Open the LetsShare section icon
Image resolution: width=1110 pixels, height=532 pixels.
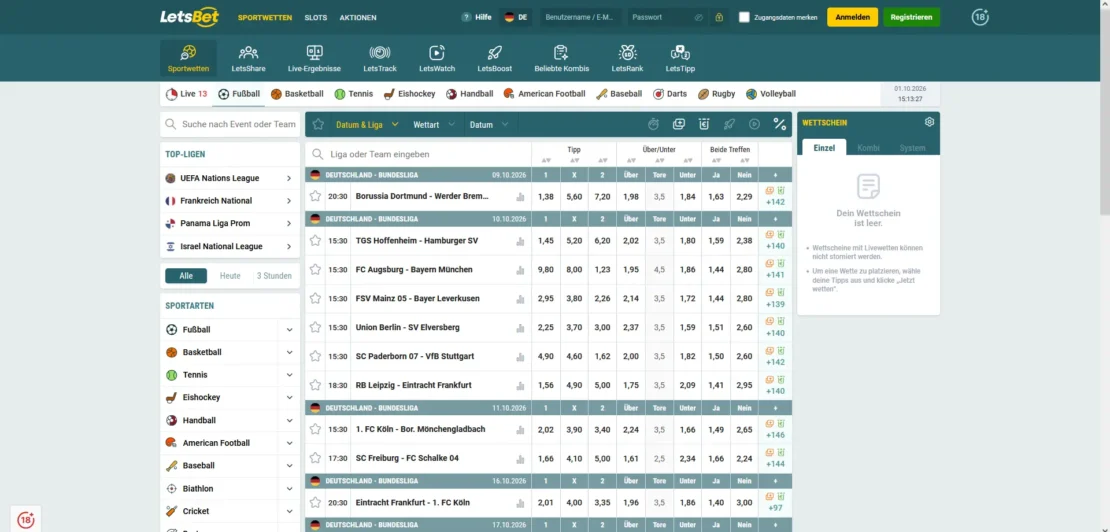[248, 52]
